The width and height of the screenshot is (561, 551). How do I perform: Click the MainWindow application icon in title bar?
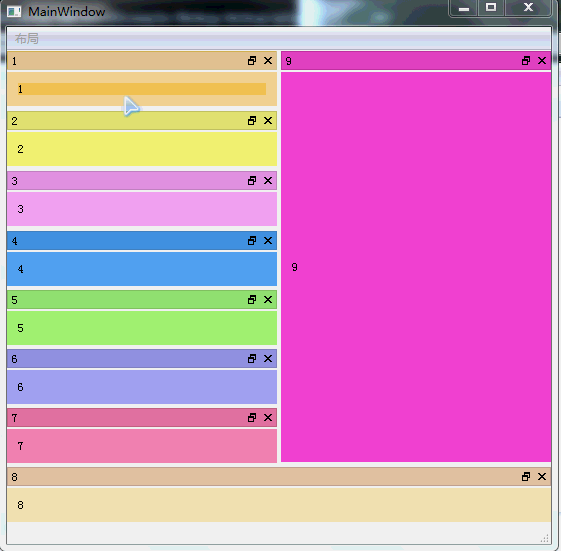[x=14, y=12]
